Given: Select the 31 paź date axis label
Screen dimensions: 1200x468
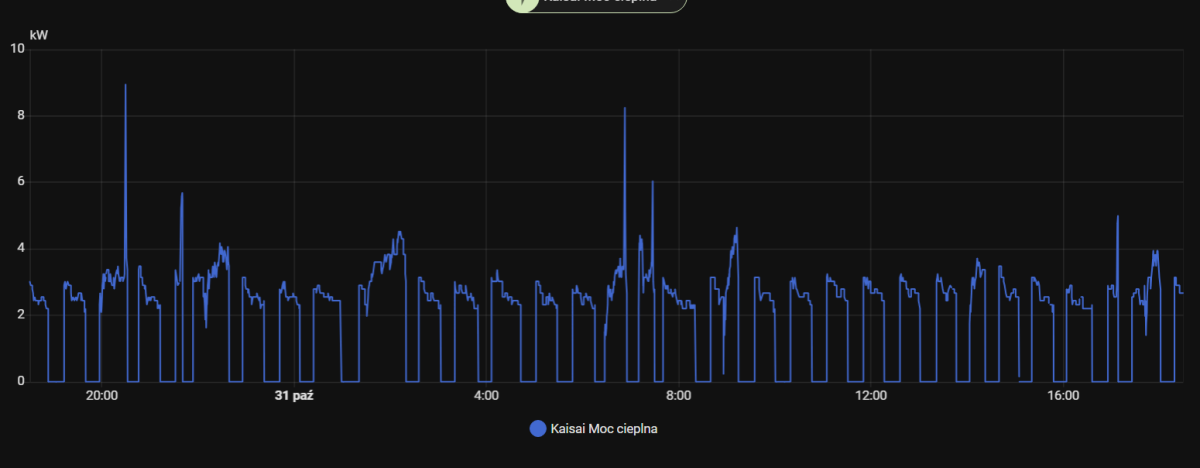Looking at the screenshot, I should click(294, 396).
